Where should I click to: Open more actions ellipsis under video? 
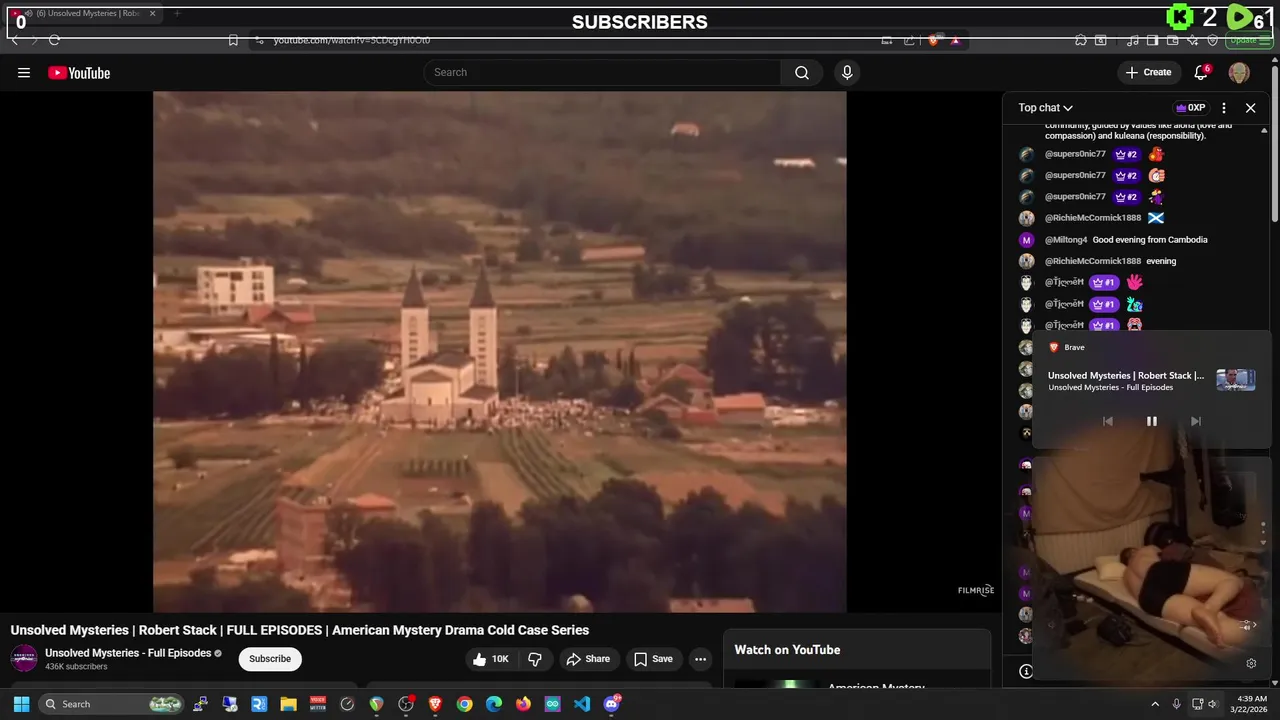(700, 659)
